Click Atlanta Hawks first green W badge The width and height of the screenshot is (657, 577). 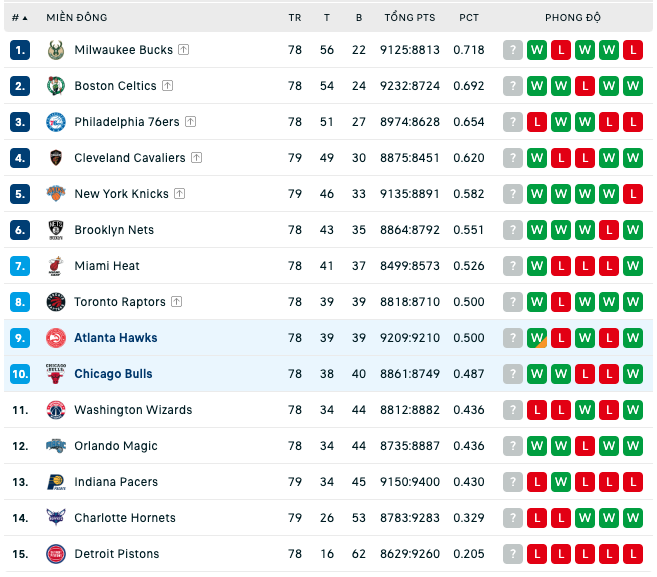coord(537,338)
